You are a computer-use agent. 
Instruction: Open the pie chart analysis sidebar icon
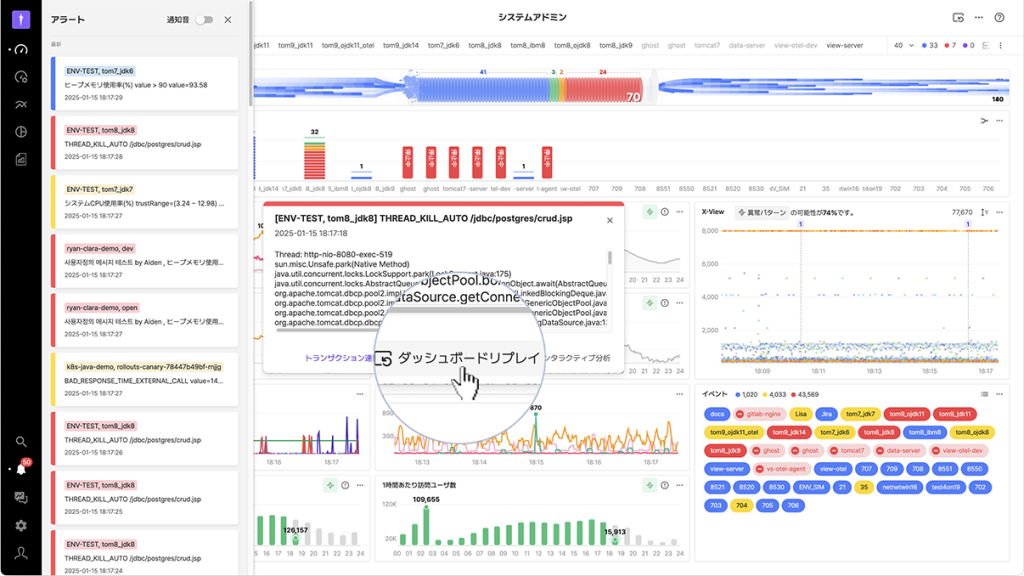pyautogui.click(x=21, y=131)
